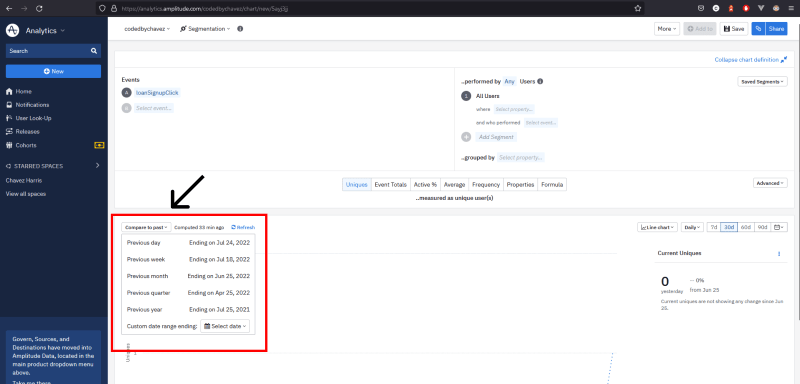Click the search magnifier icon in sidebar
800x384 pixels.
(94, 51)
